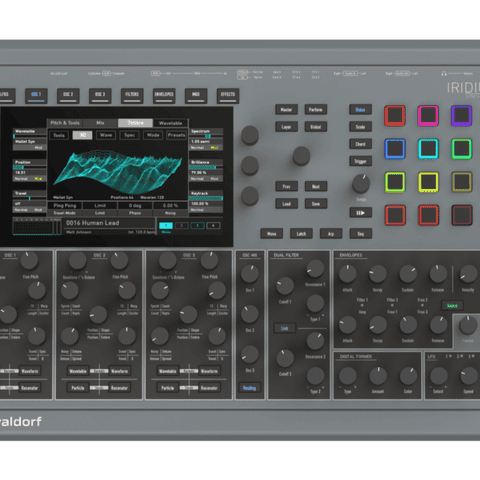
Task: Switch to the Mix tab on screen
Action: (x=100, y=123)
